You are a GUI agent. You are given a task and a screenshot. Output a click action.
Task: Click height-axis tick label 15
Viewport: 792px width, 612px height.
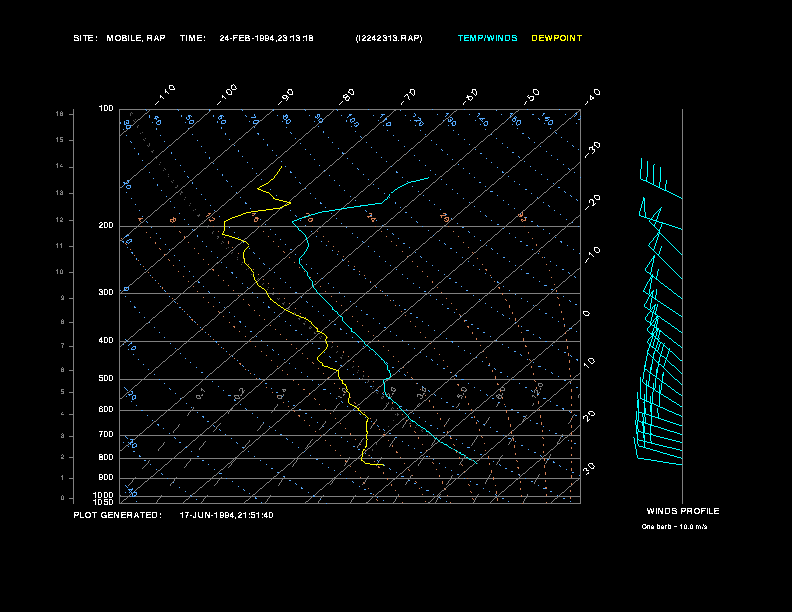point(60,140)
